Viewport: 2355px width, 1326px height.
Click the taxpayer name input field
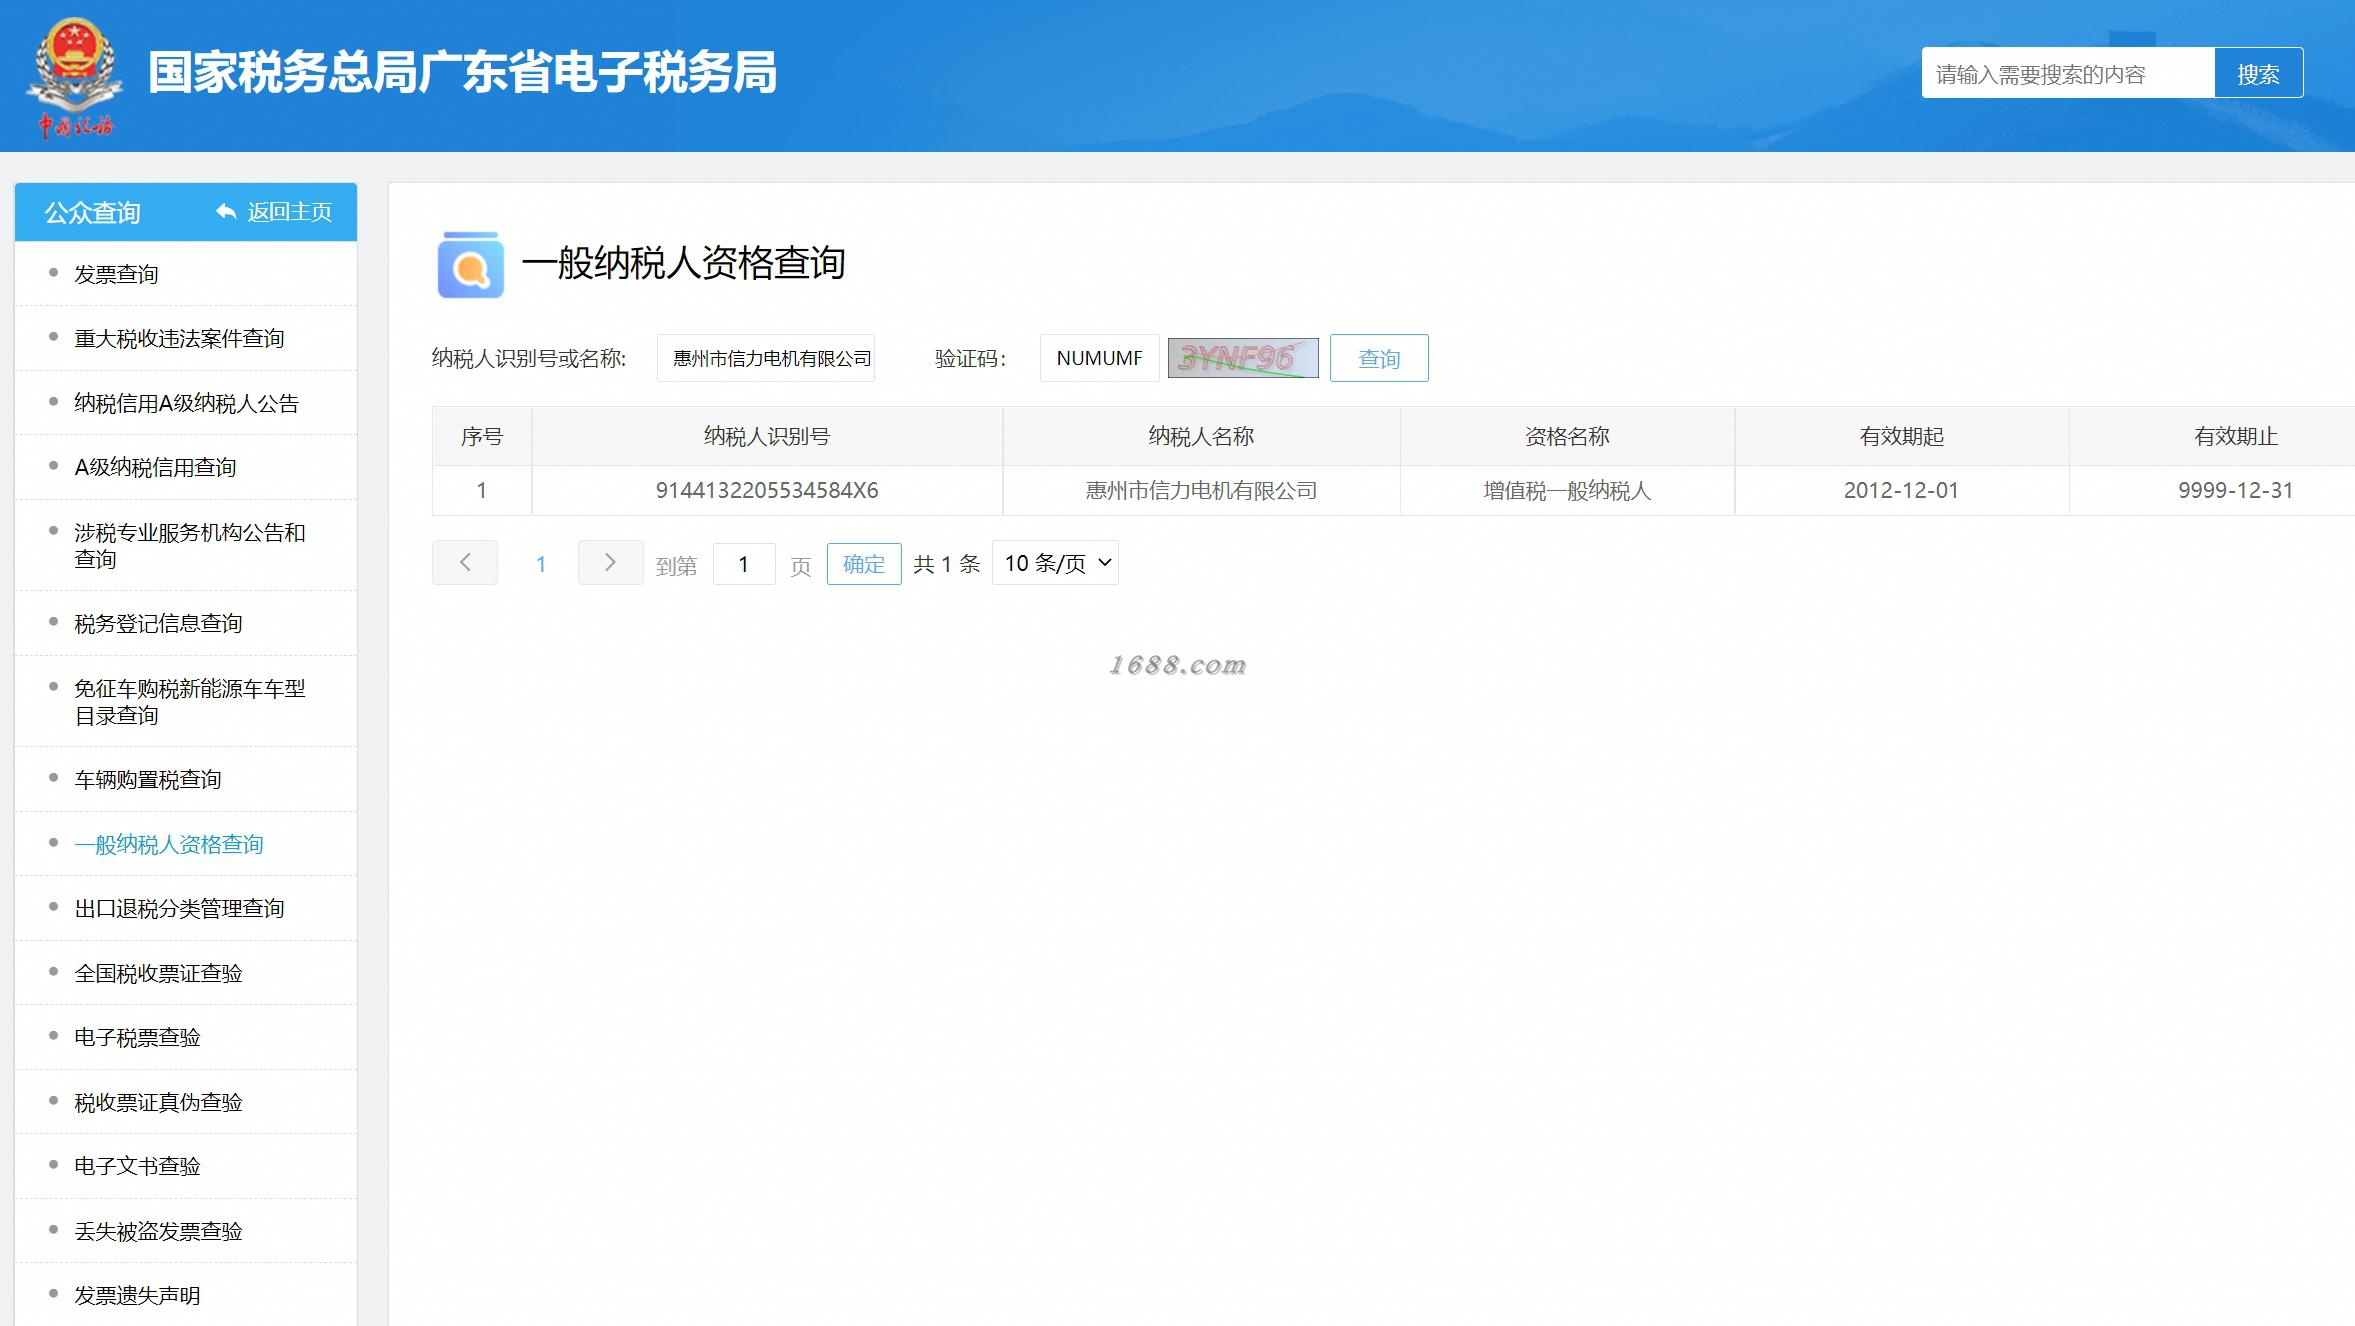[765, 358]
